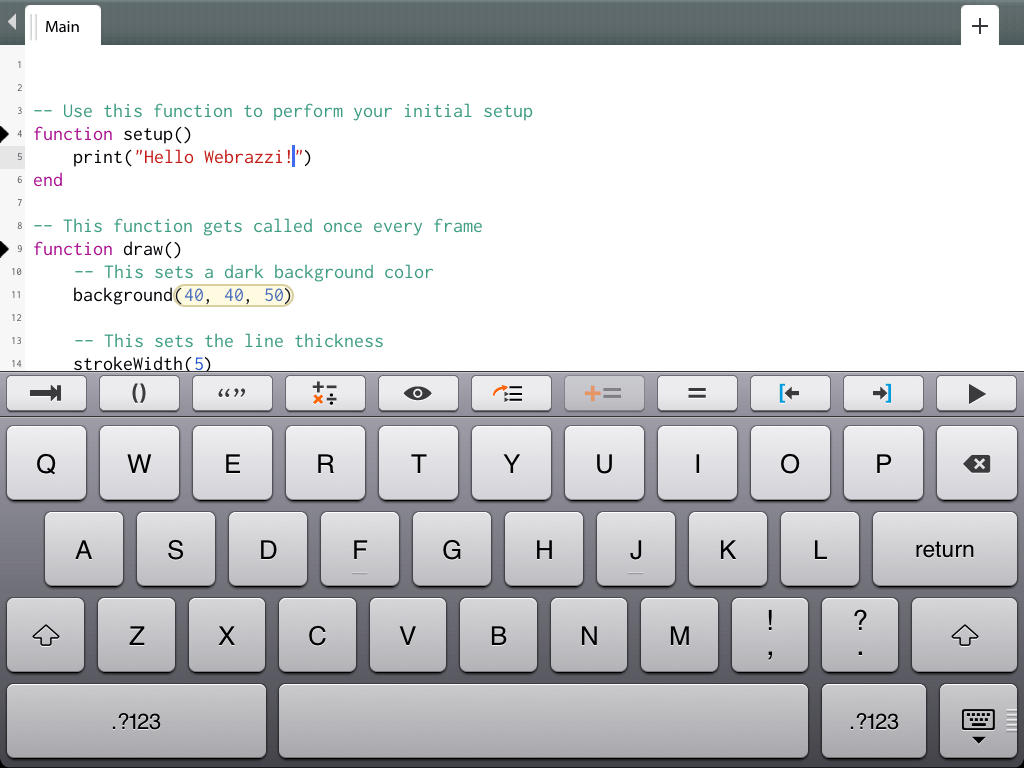
Task: Run the project with the play button
Action: click(976, 393)
